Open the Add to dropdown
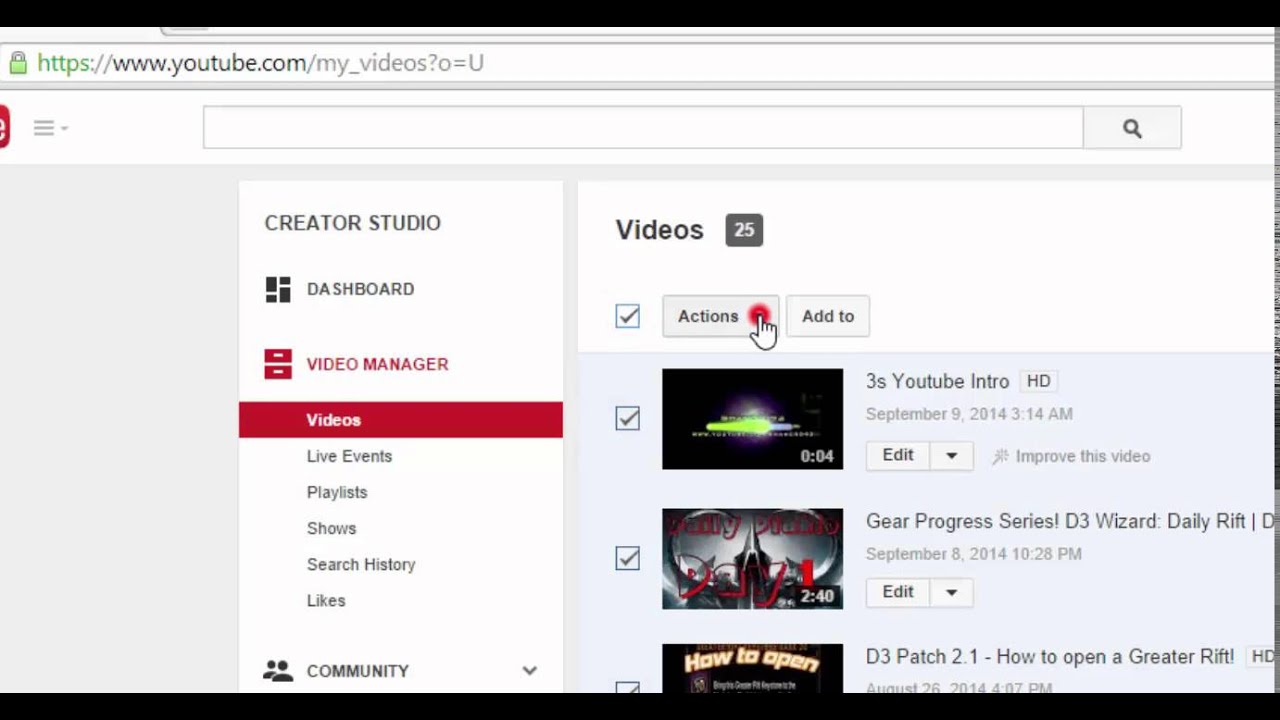 tap(828, 316)
